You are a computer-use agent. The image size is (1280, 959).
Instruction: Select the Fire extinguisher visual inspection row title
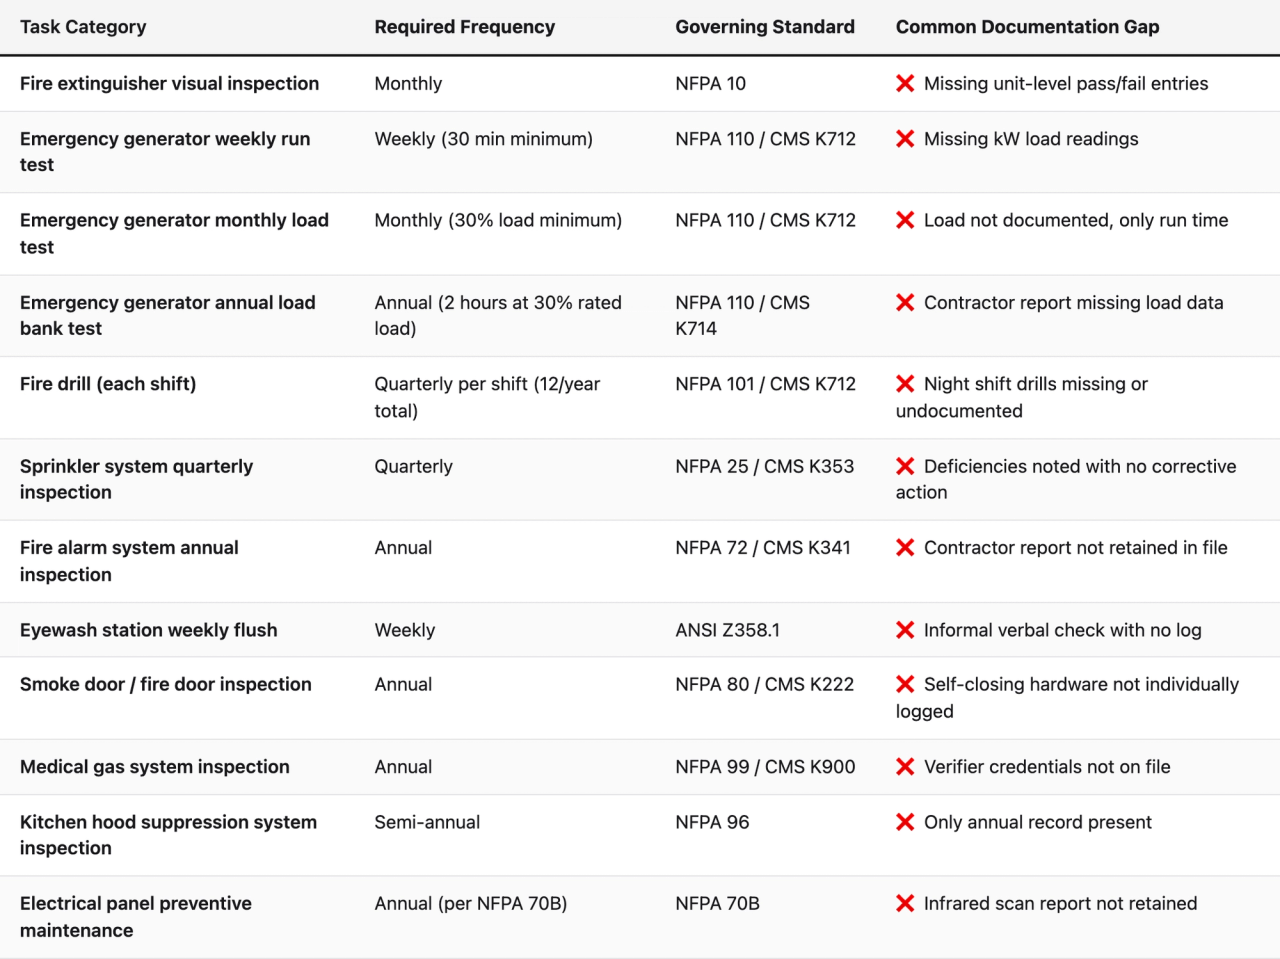169,84
